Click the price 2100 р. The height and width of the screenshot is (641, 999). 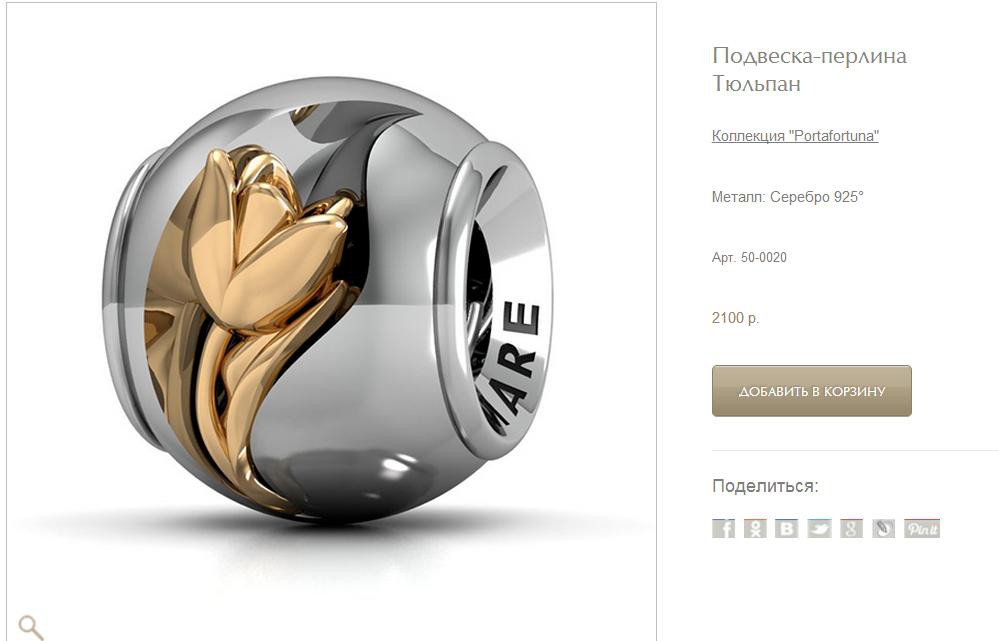tap(735, 317)
